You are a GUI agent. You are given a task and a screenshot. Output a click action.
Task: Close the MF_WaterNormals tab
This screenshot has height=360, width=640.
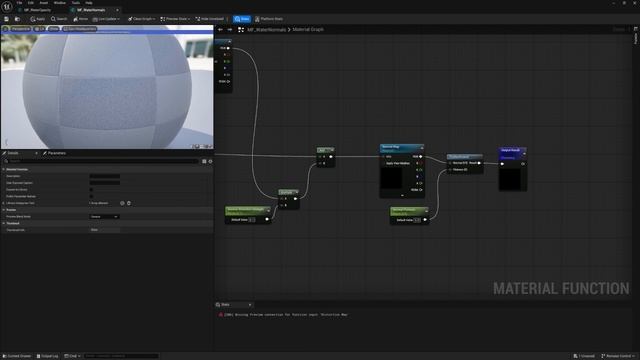(x=117, y=10)
